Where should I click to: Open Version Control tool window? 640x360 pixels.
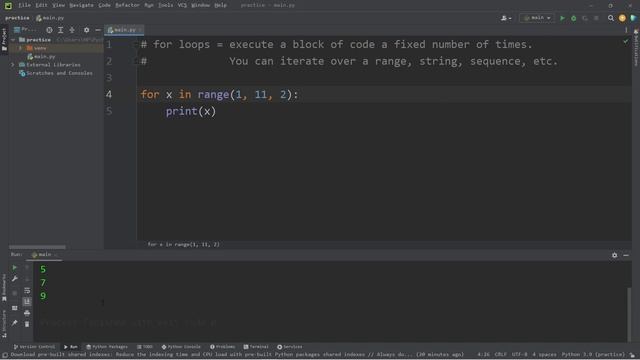34,347
